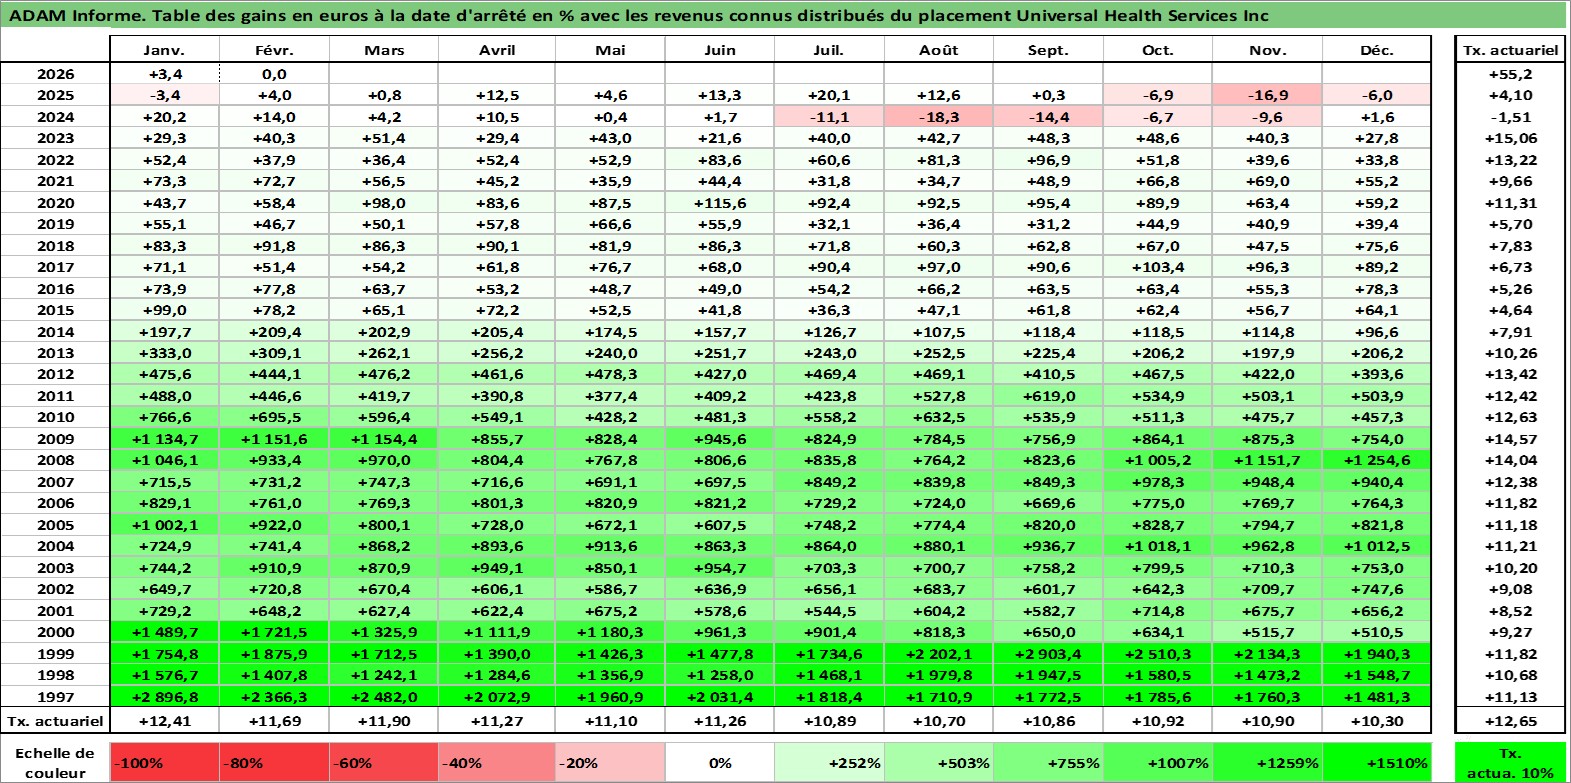
Task: Click the 0,0 cell for Févr. 2026
Action: (274, 74)
